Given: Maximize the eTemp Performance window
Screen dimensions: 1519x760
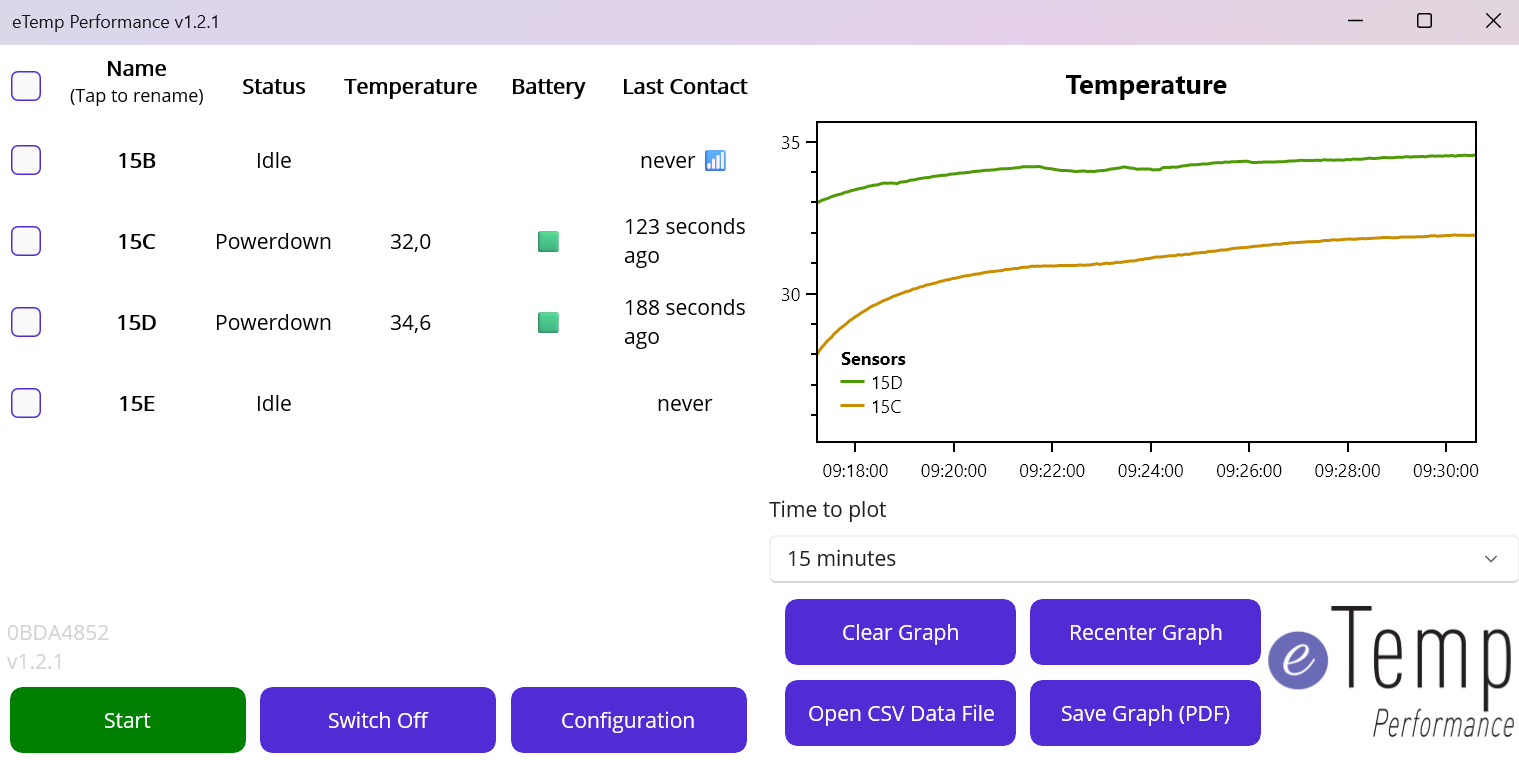Looking at the screenshot, I should pos(1425,21).
